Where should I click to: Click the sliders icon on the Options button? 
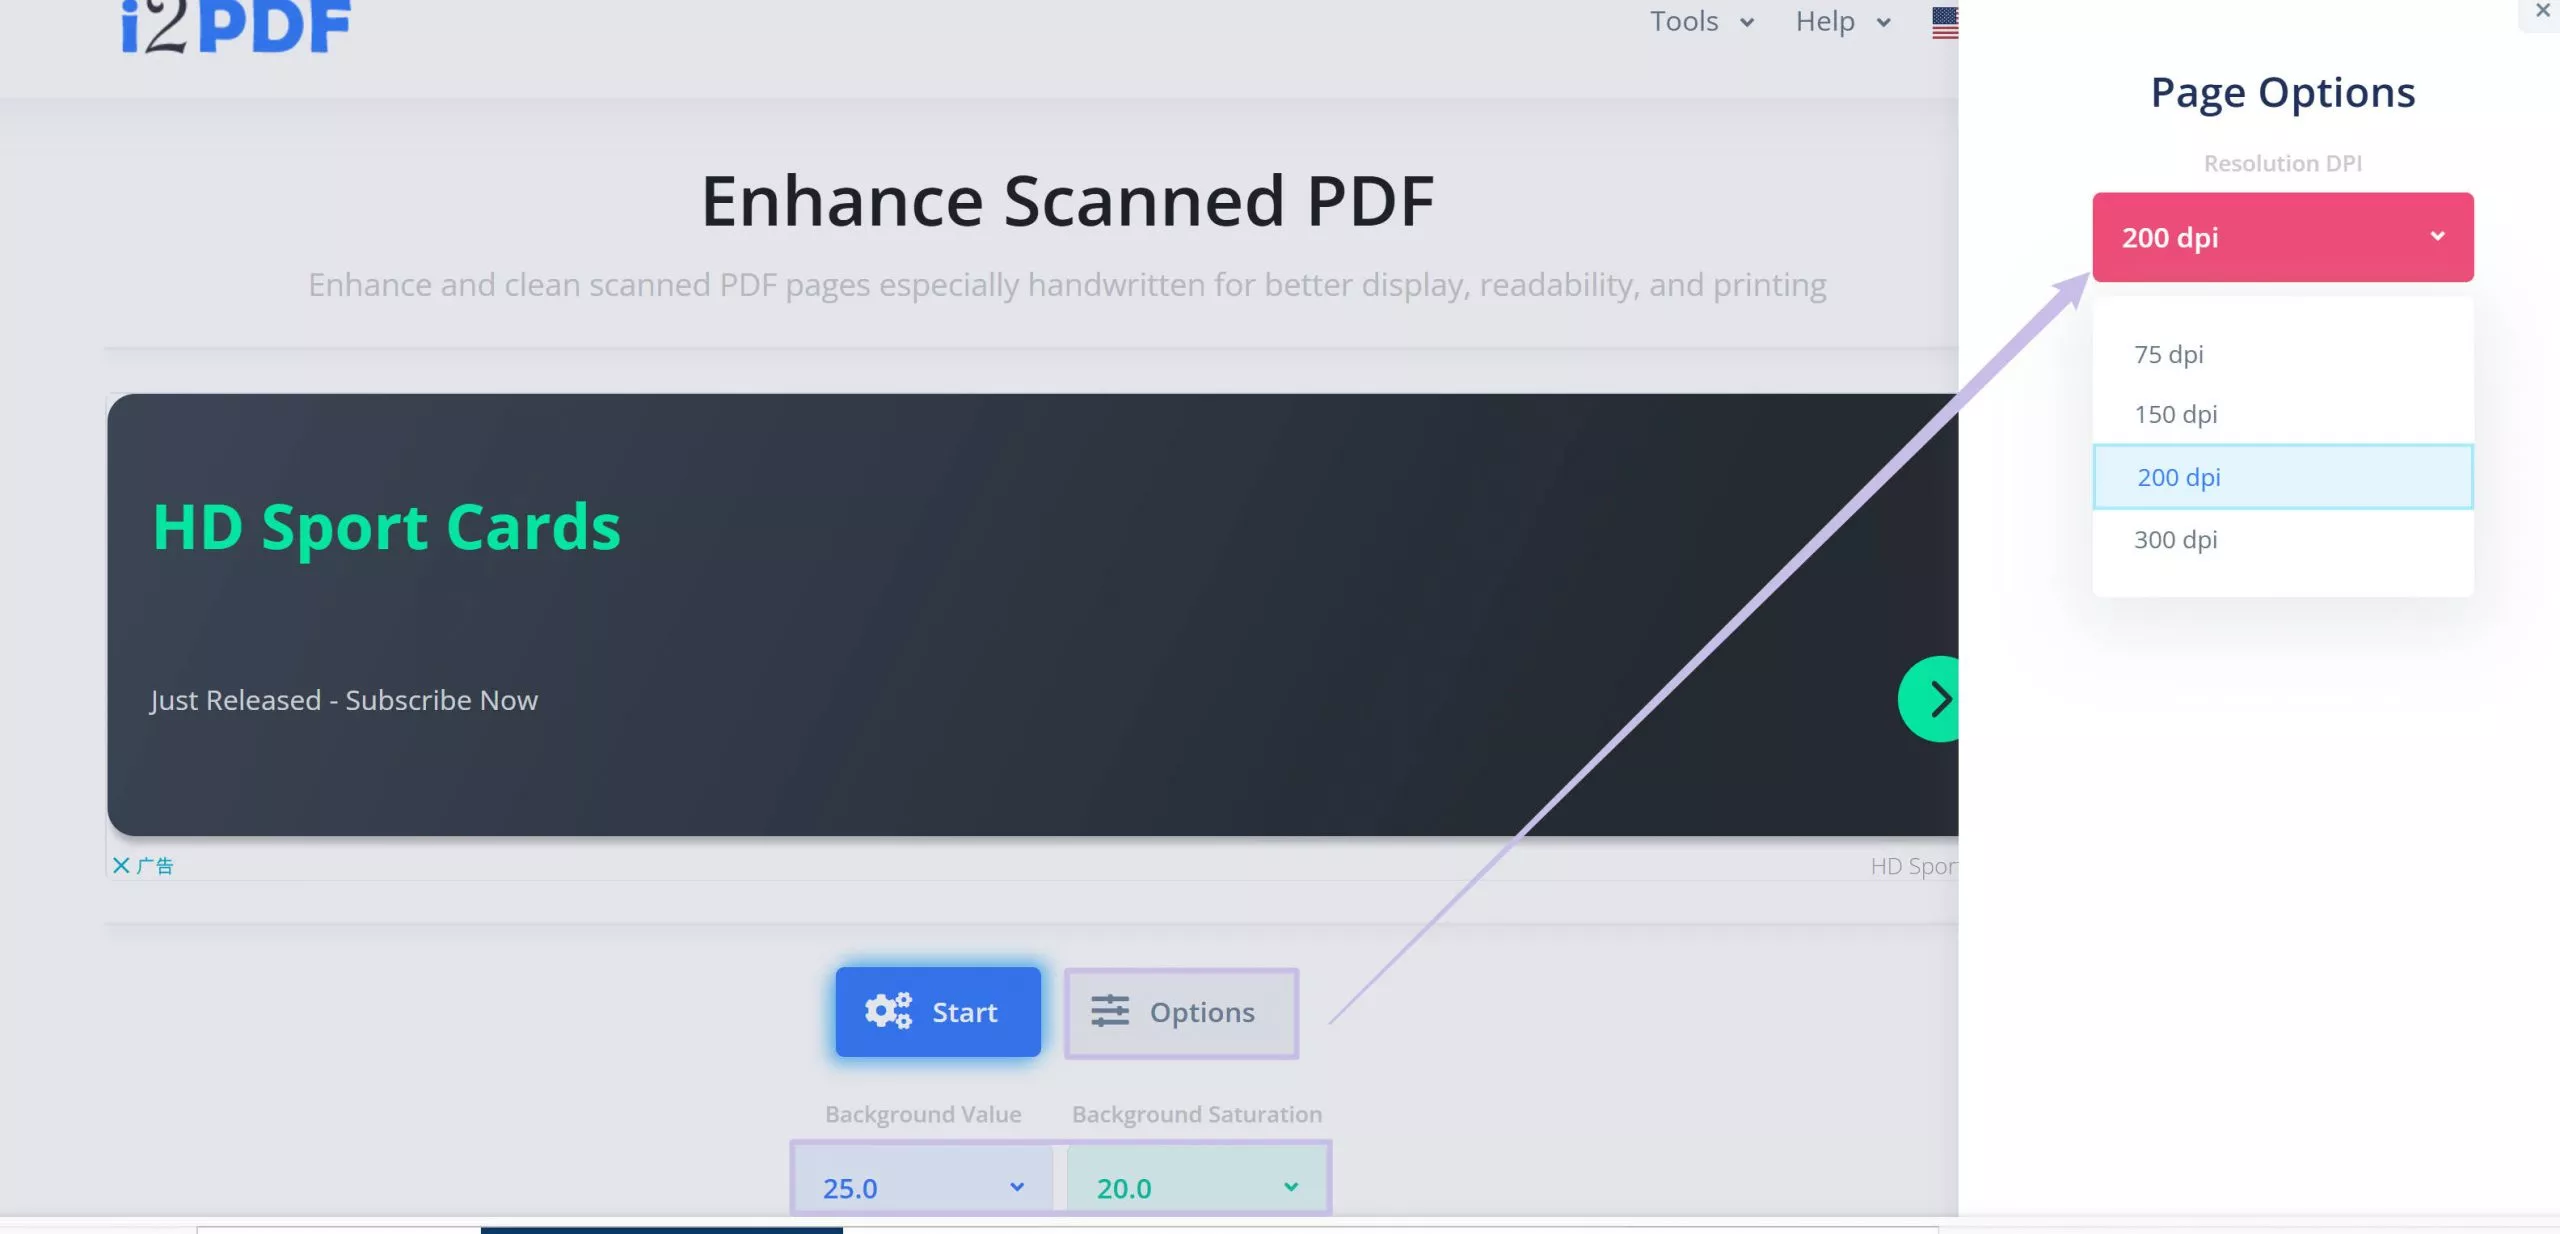[x=1110, y=1011]
